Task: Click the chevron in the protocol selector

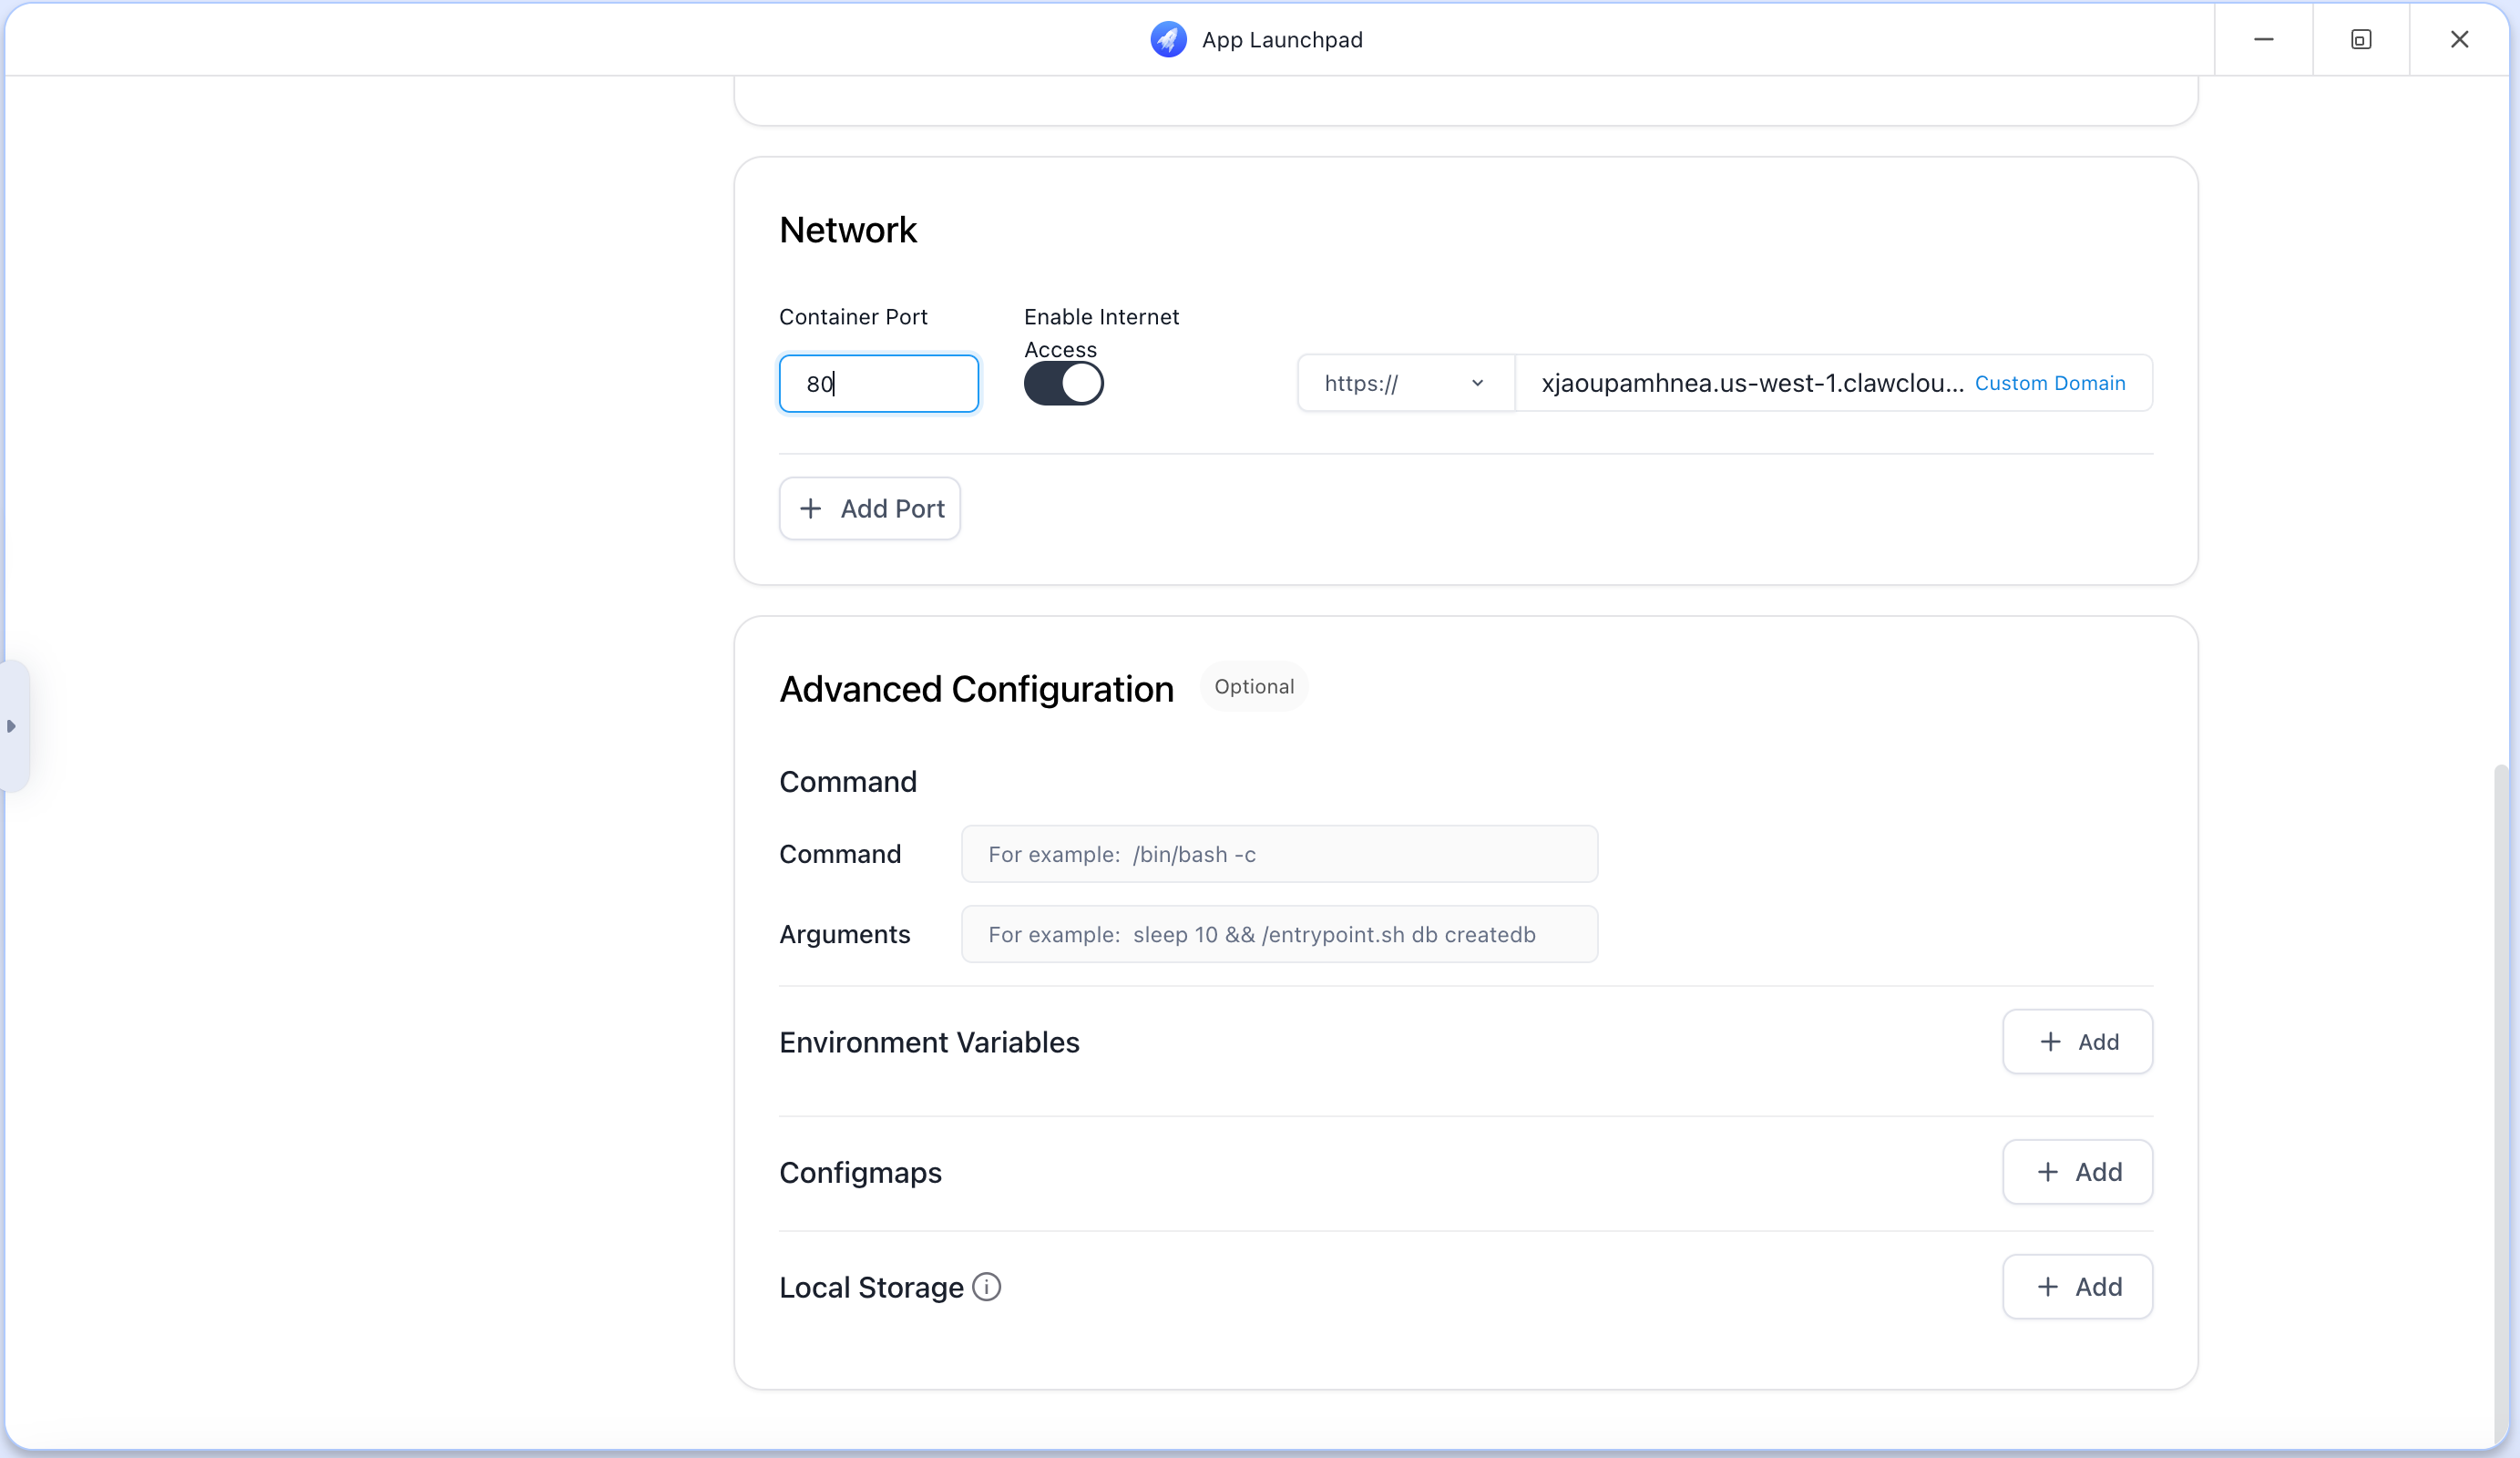Action: (1478, 383)
